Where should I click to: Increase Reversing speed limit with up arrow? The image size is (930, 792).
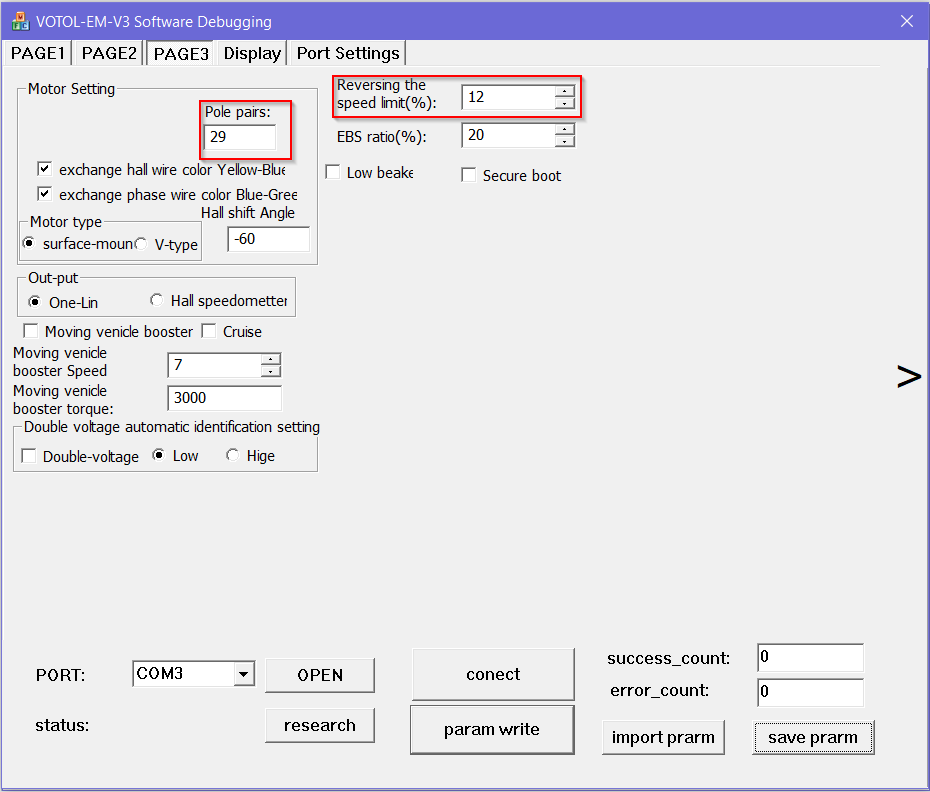565,91
